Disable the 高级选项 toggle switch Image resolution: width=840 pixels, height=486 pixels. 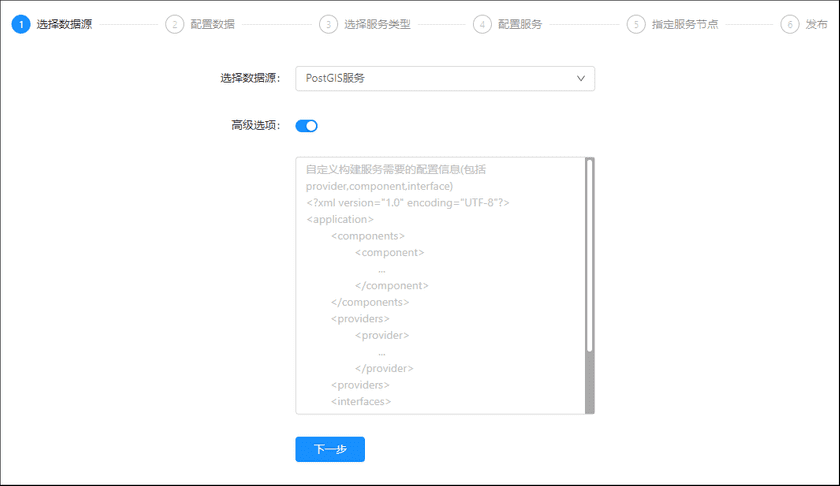coord(306,126)
